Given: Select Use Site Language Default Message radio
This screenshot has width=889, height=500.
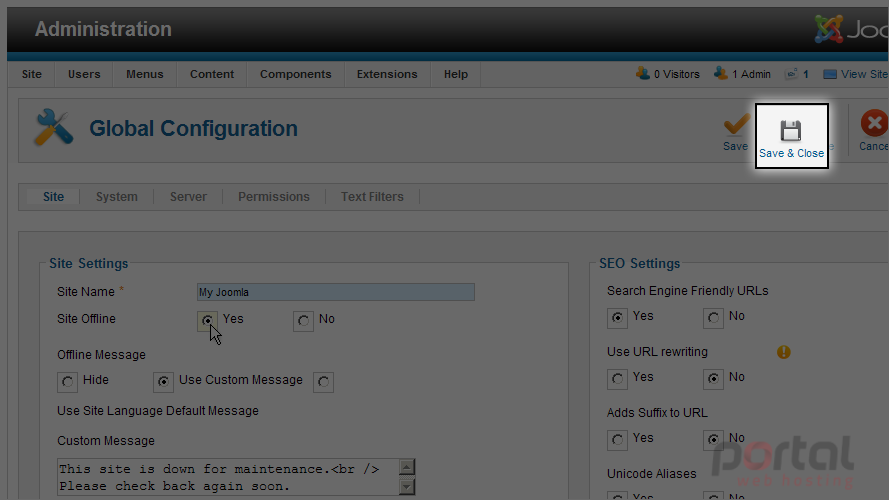Looking at the screenshot, I should (x=323, y=382).
